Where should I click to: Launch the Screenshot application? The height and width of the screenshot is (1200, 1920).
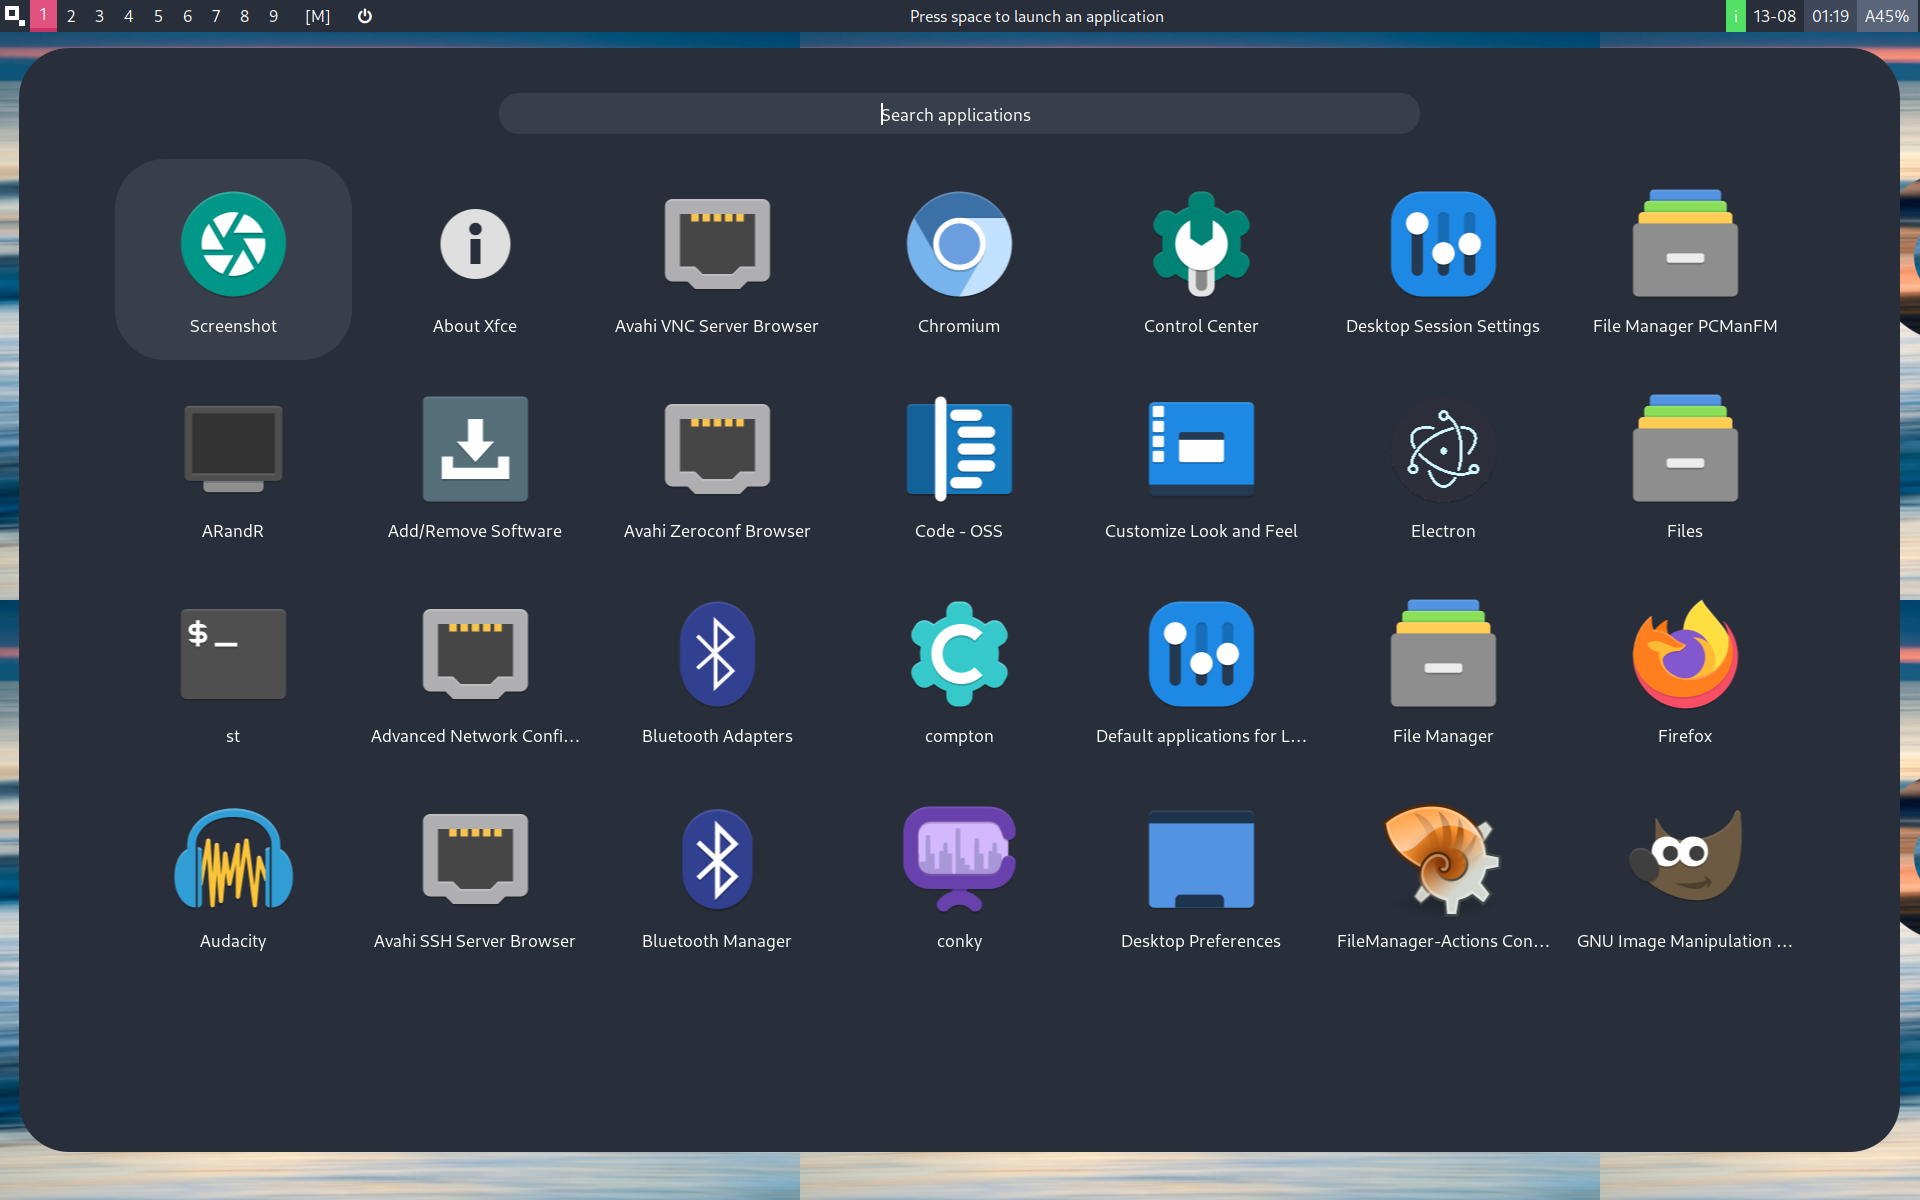pos(233,260)
